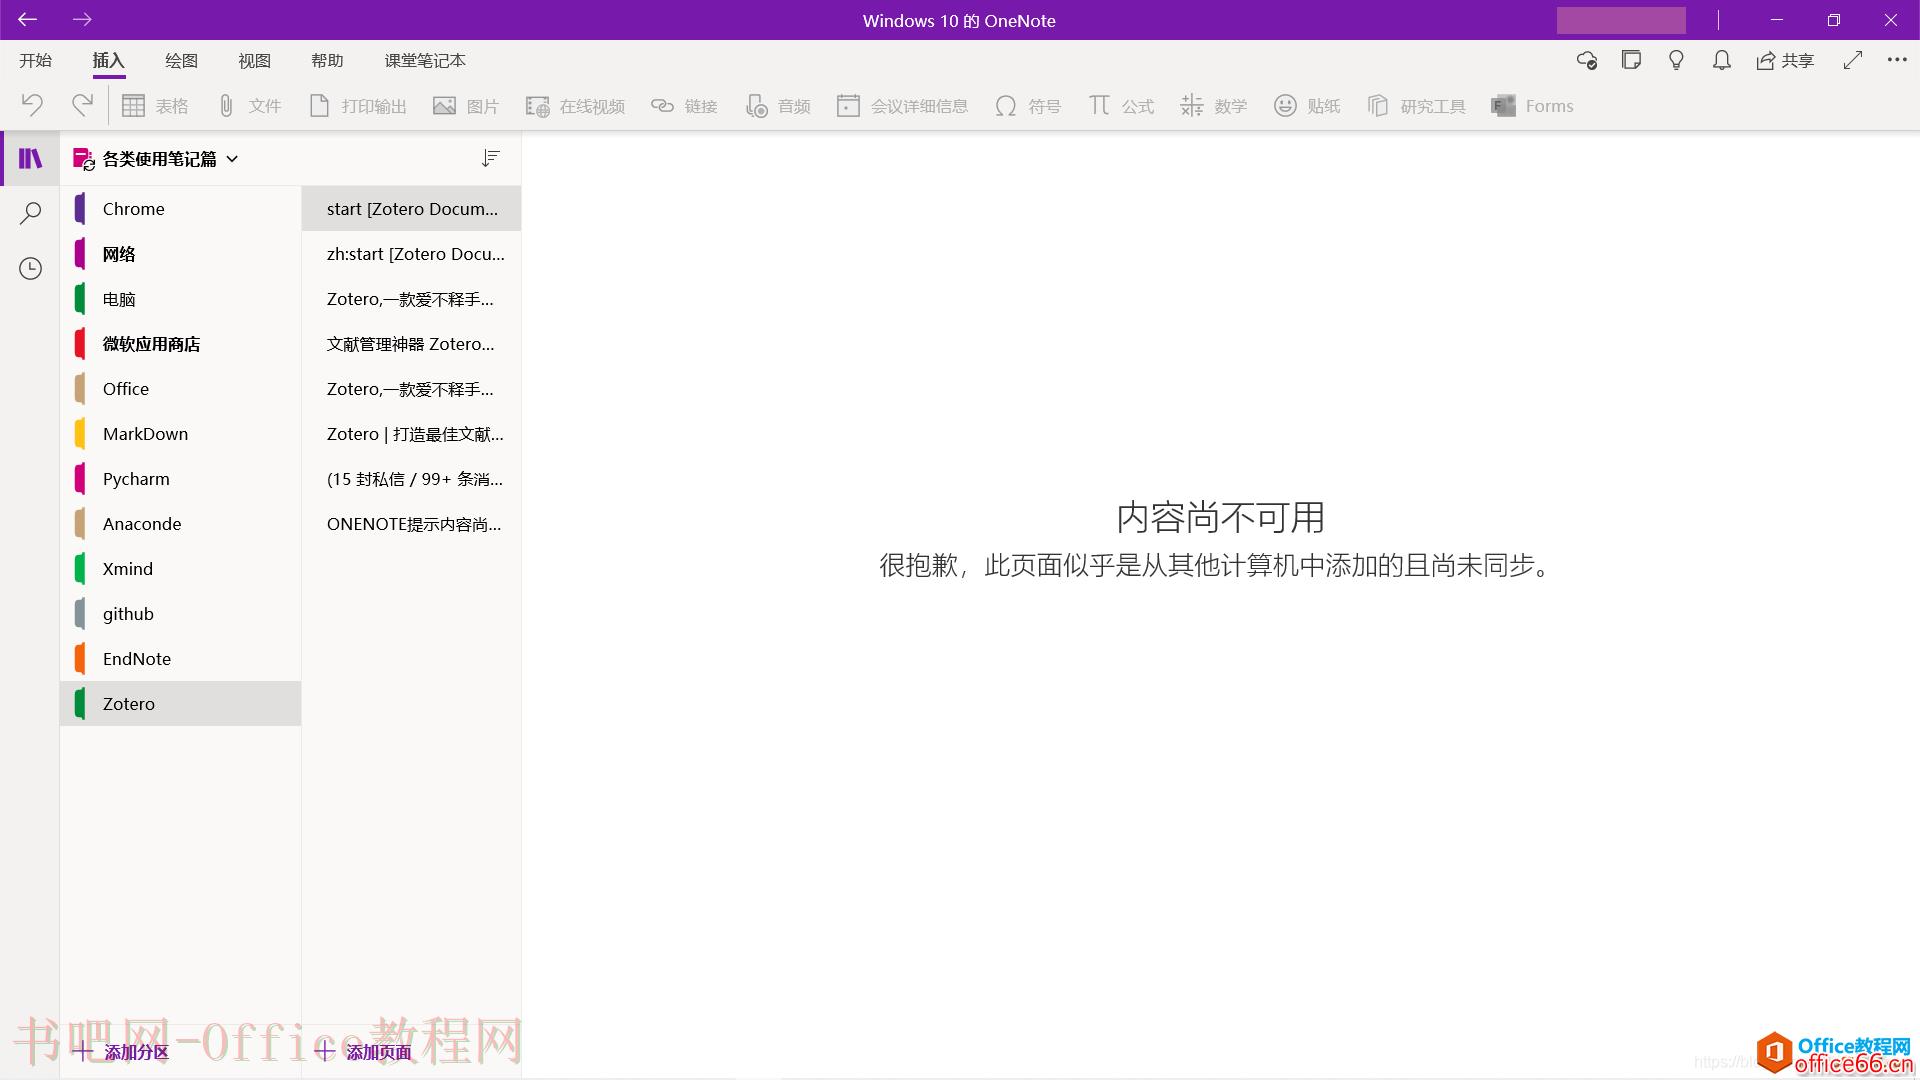Select the EndNote section
The width and height of the screenshot is (1920, 1080).
coord(181,659)
